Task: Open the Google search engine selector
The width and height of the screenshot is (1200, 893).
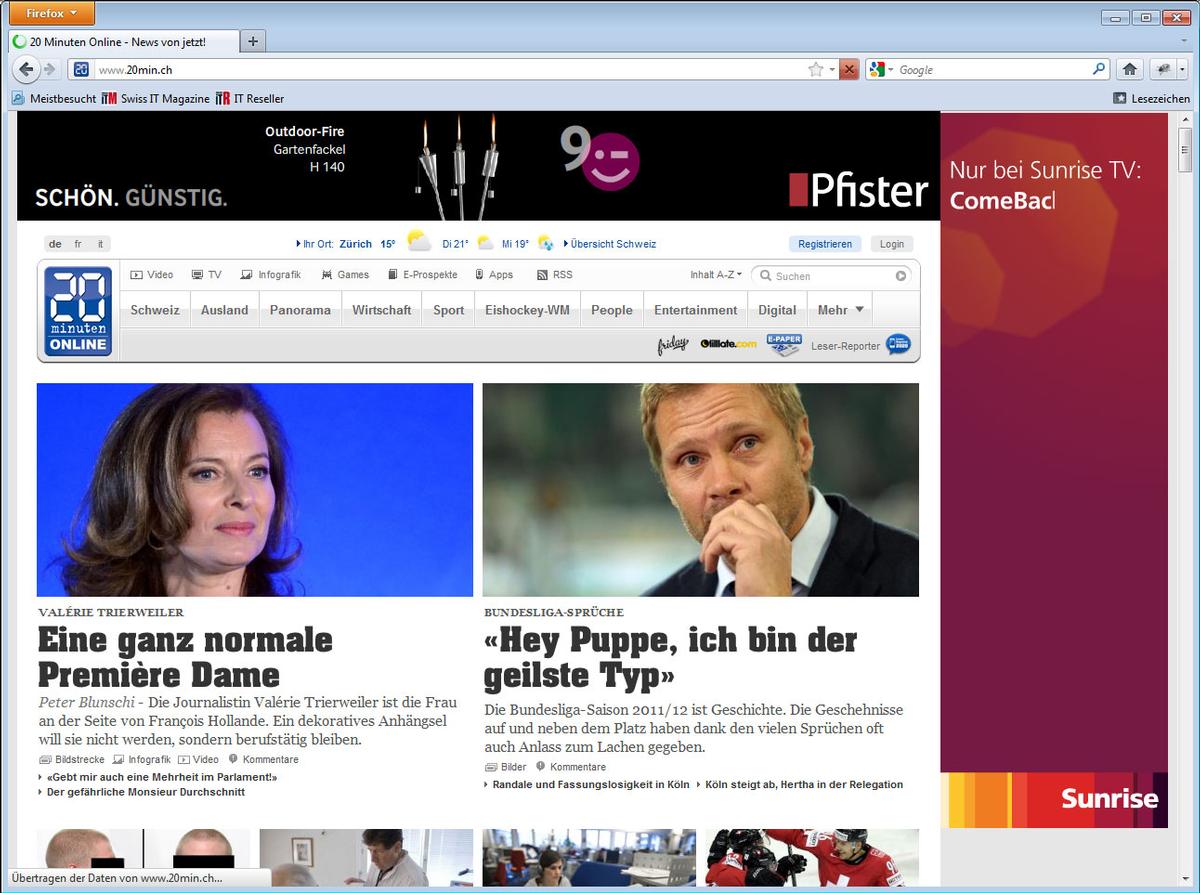Action: [x=881, y=69]
